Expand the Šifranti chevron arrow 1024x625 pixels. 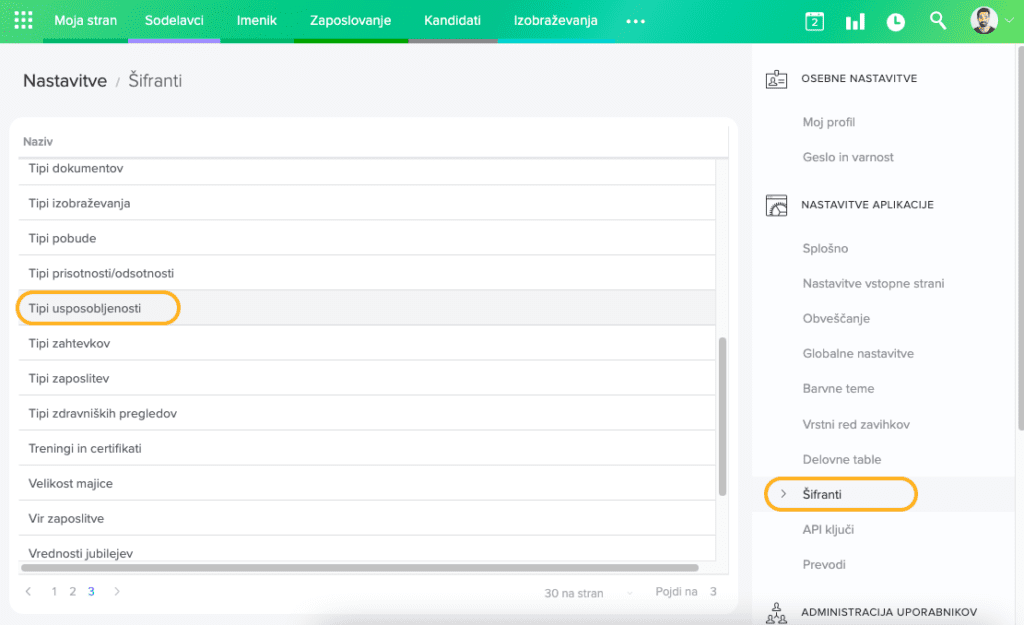783,494
